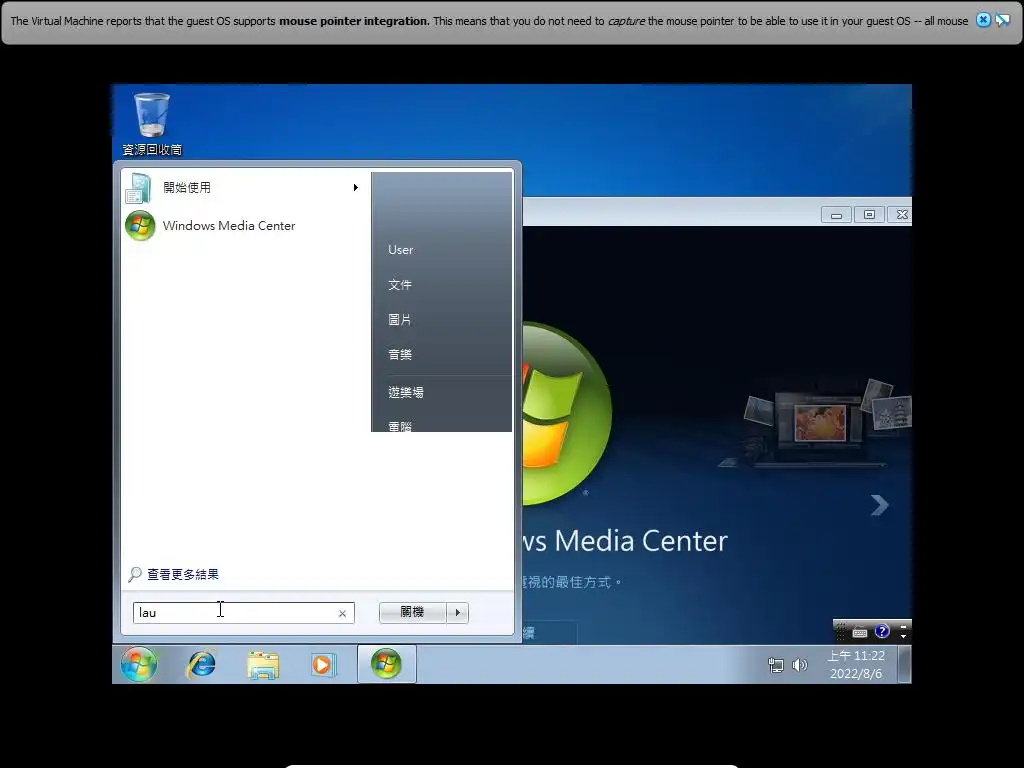Expand the 開始使用 submenu arrow
The height and width of the screenshot is (768, 1024).
tap(355, 187)
